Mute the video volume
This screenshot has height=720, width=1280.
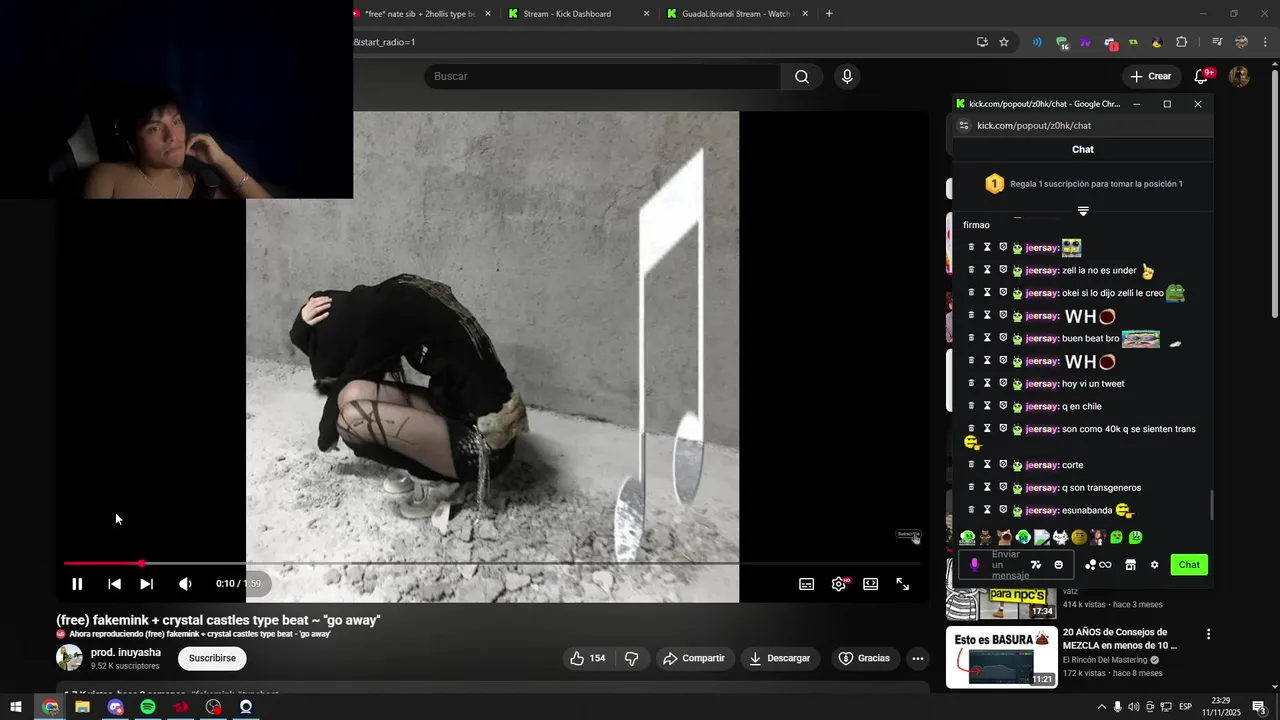(185, 584)
